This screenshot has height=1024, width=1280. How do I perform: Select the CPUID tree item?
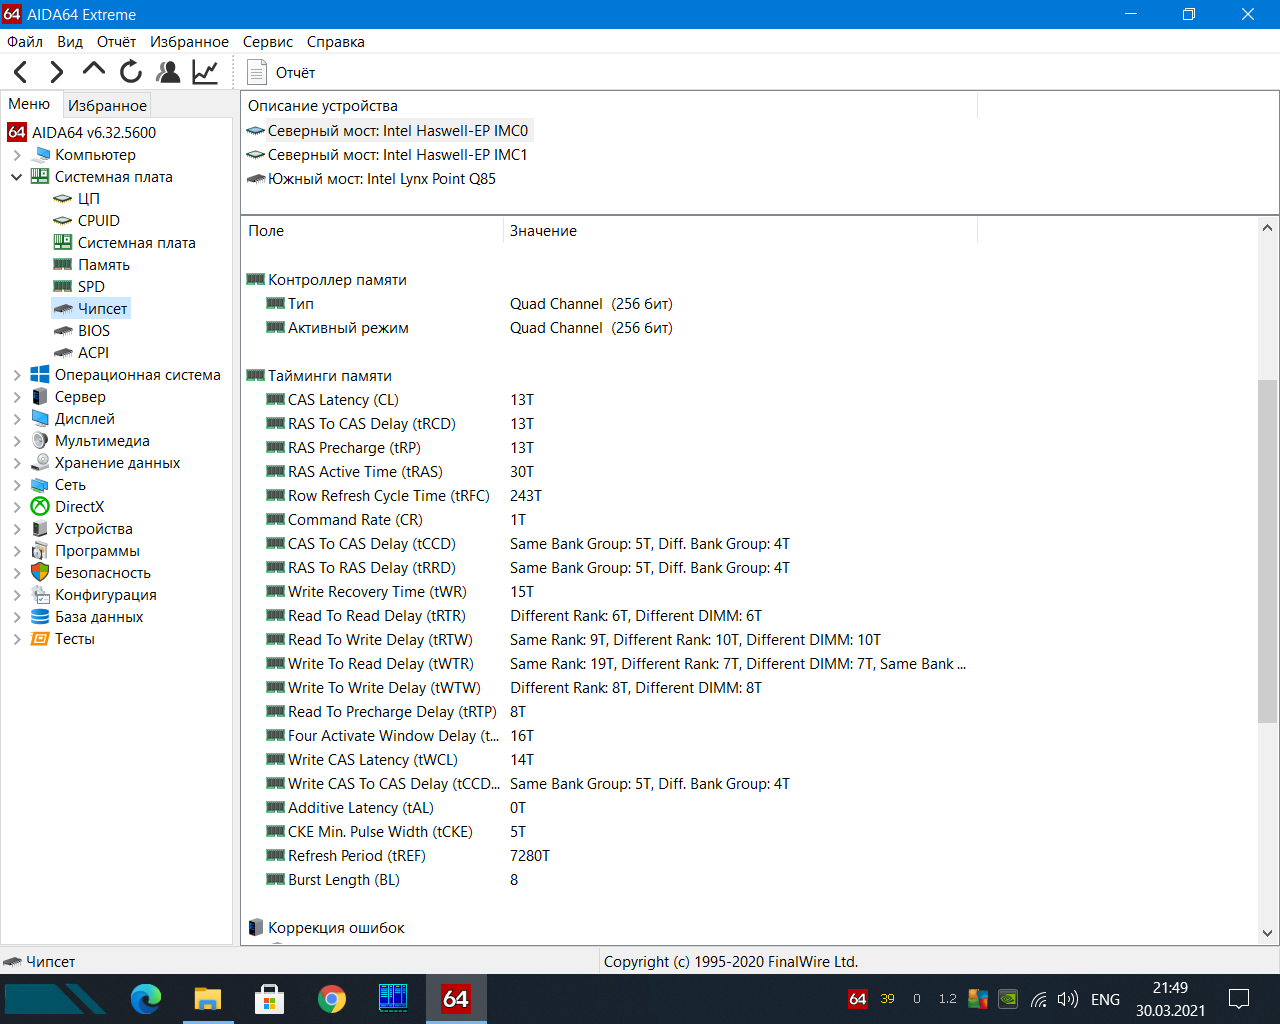(x=99, y=221)
